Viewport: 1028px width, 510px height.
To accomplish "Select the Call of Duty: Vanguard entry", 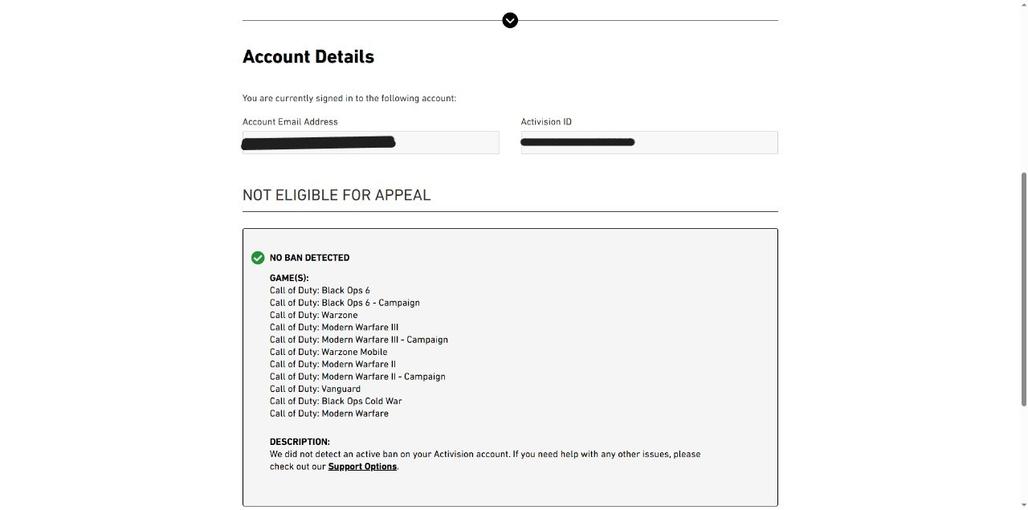I will pyautogui.click(x=315, y=389).
